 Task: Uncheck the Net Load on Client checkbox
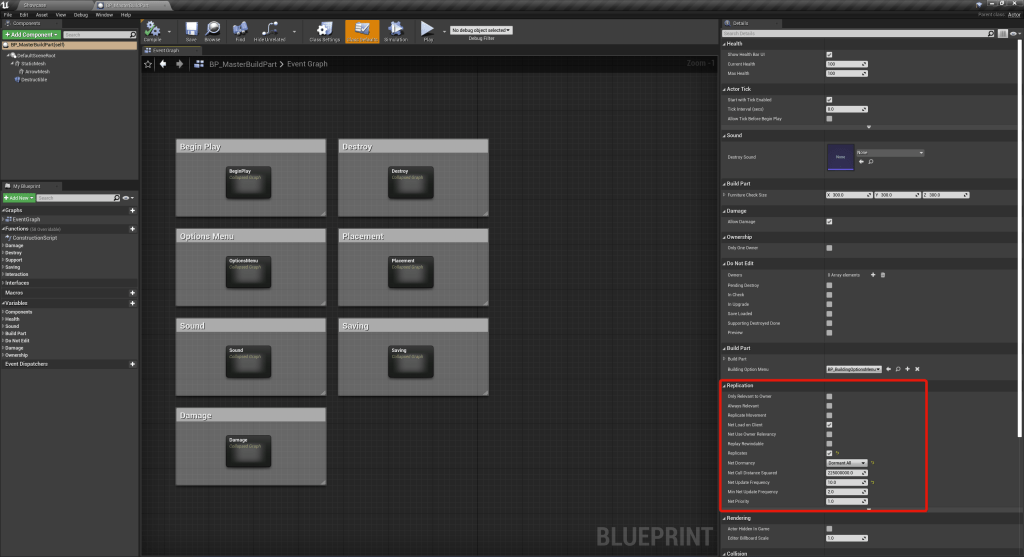point(829,425)
